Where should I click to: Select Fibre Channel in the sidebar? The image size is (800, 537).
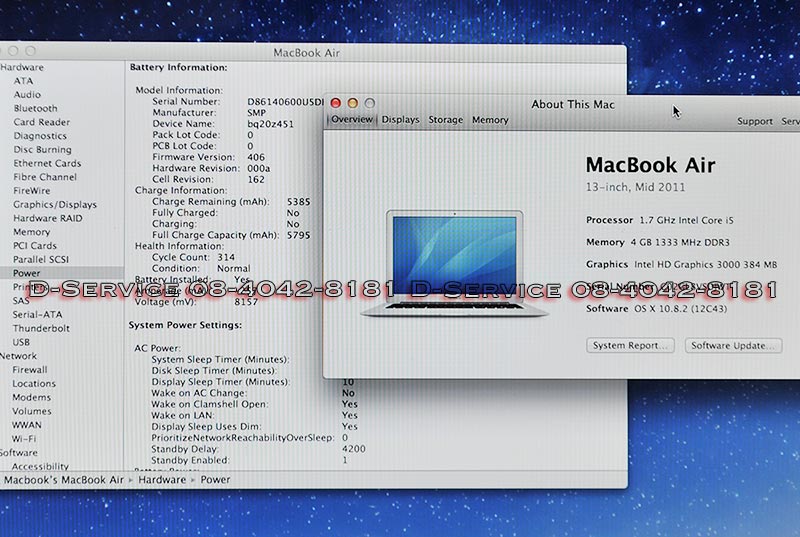(45, 177)
